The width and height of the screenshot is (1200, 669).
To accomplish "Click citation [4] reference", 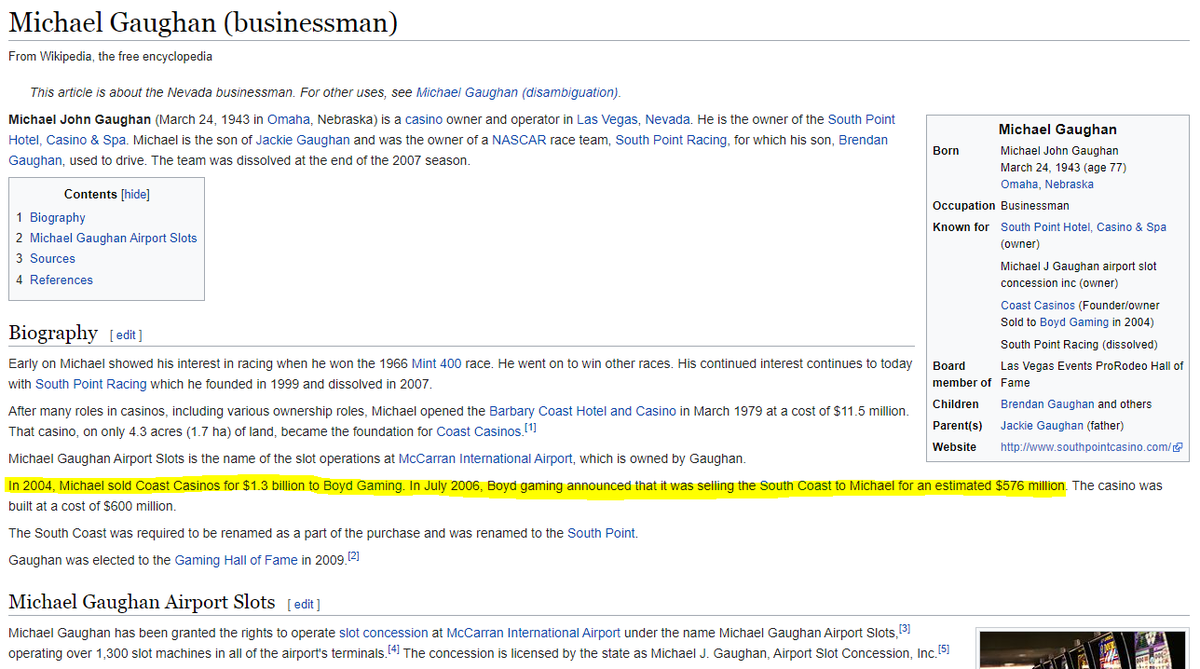I will tap(394, 650).
